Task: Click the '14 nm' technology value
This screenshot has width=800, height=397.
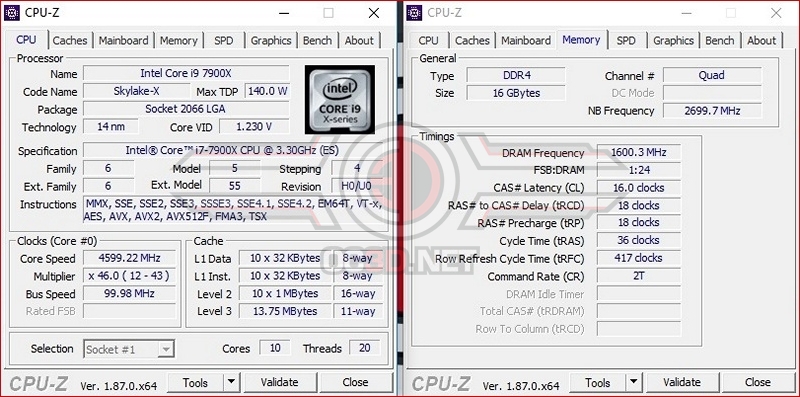Action: [111, 127]
